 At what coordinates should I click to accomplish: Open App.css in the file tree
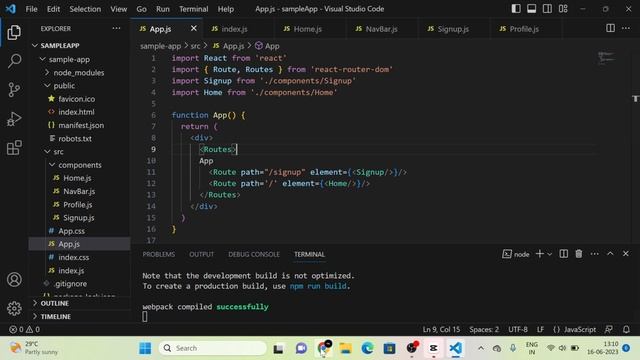click(80, 231)
